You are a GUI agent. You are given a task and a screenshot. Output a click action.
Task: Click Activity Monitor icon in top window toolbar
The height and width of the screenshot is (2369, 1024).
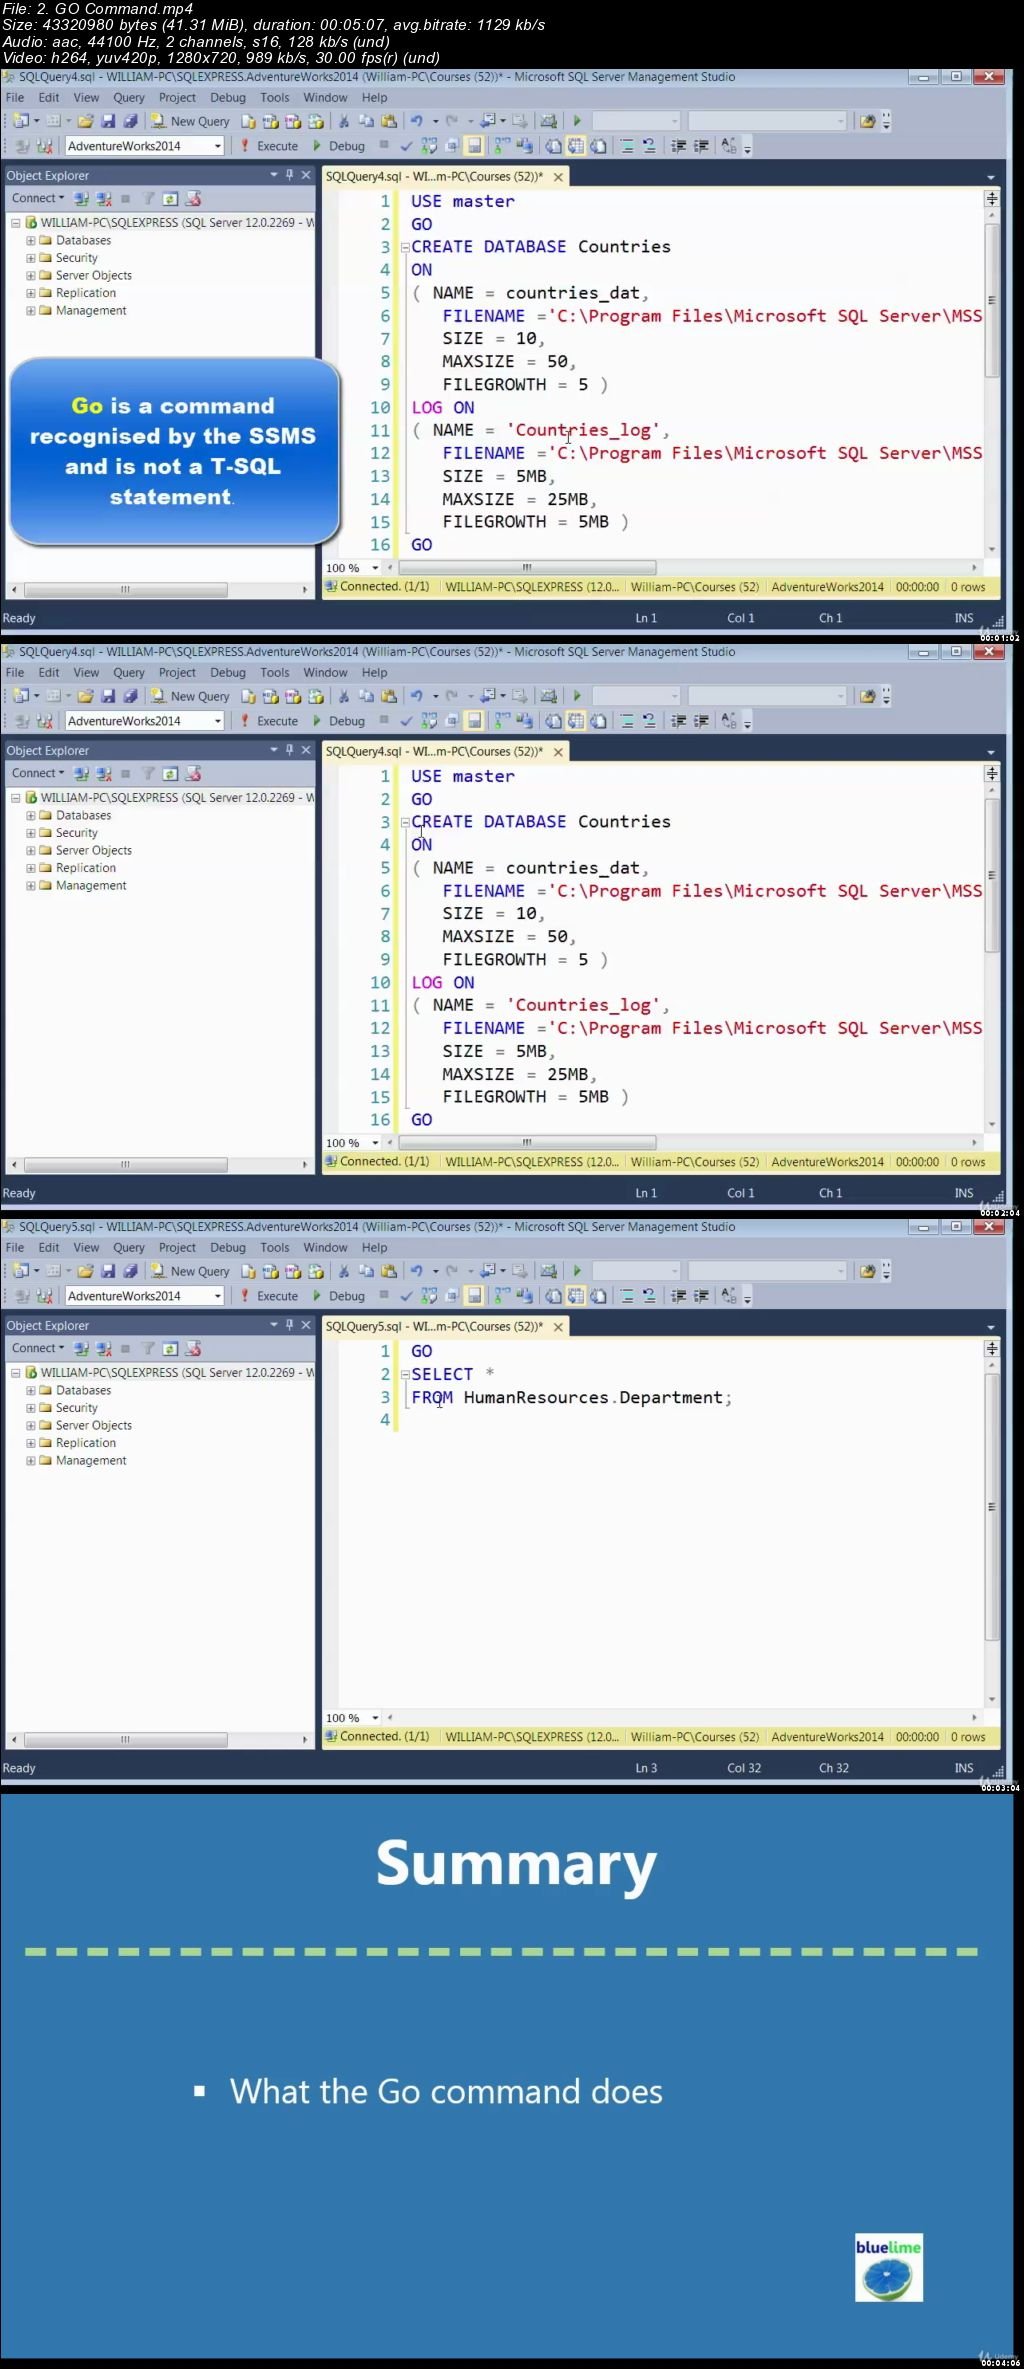point(549,121)
